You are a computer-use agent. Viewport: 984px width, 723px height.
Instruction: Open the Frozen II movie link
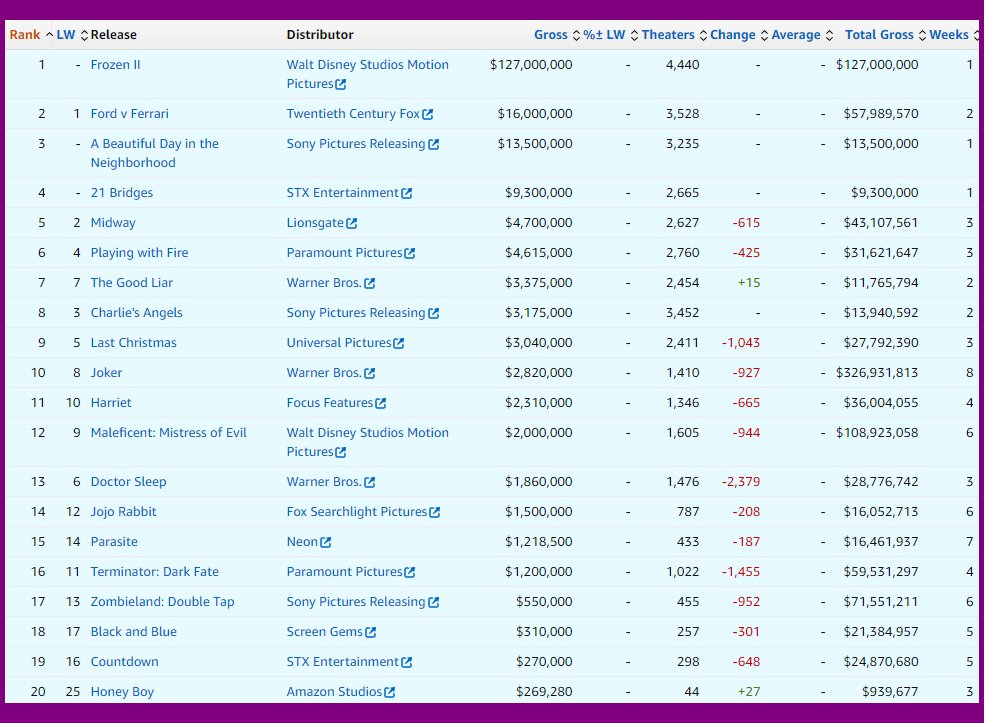point(115,65)
